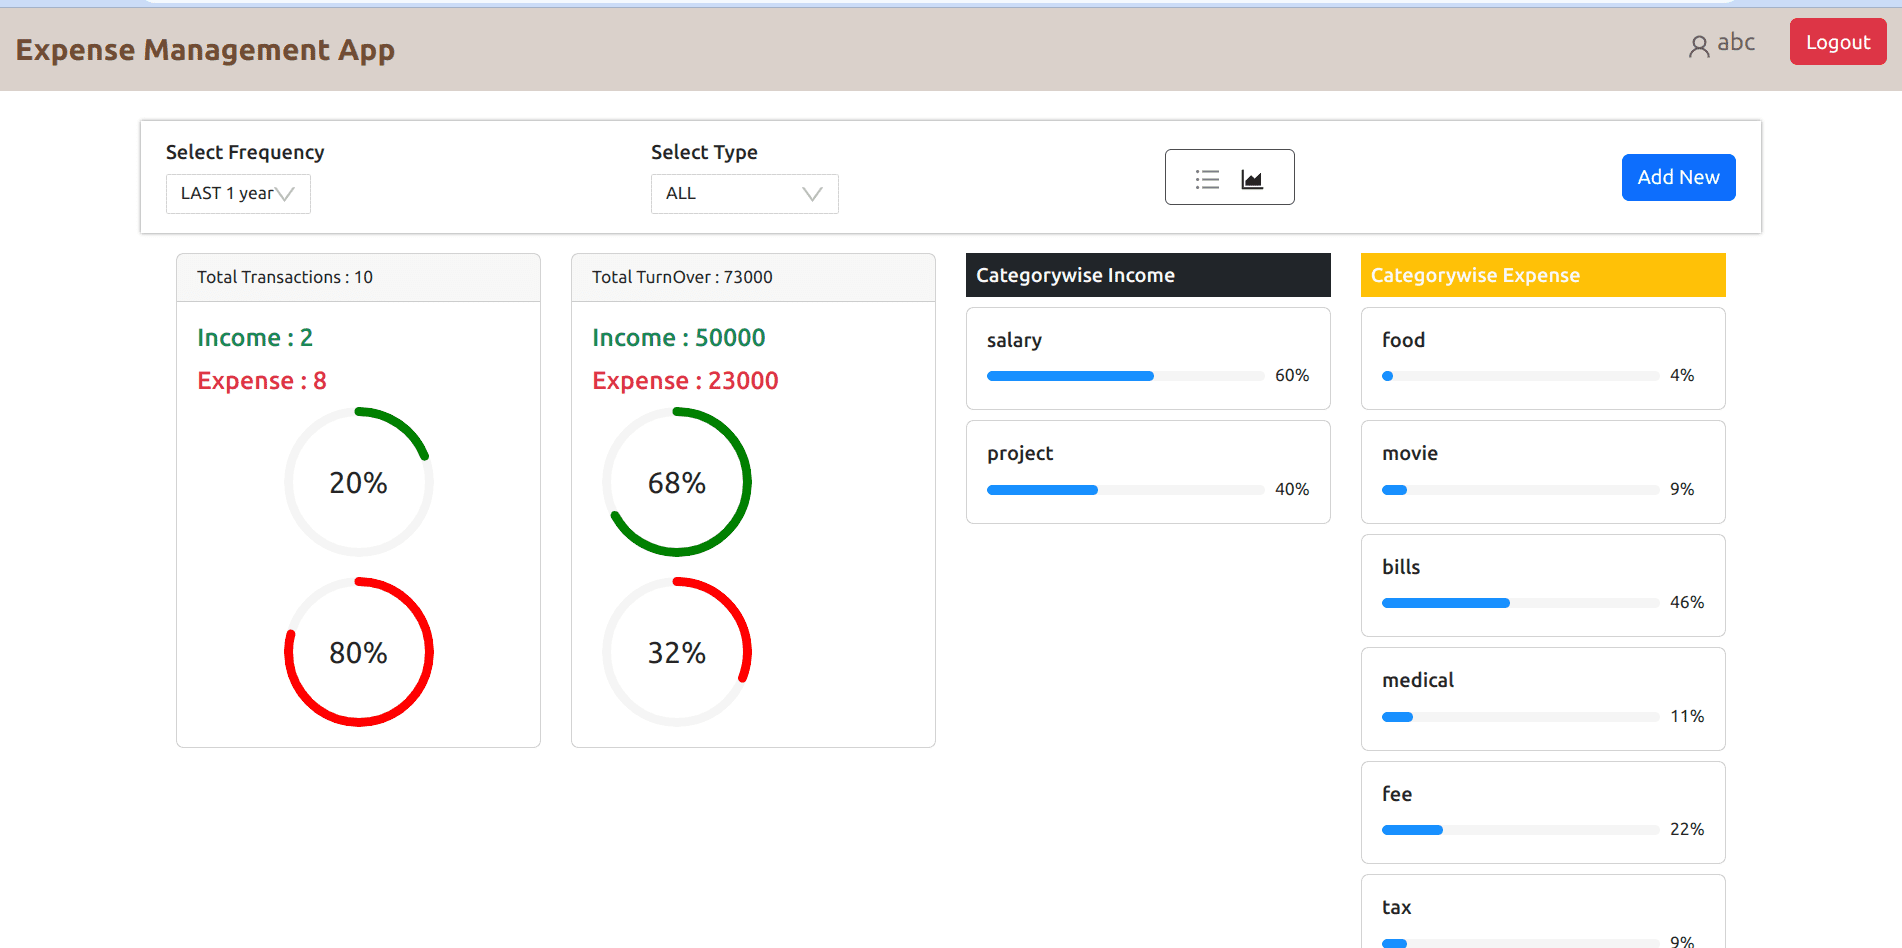The width and height of the screenshot is (1902, 948).
Task: Click the salary 60% progress bar
Action: [1125, 376]
